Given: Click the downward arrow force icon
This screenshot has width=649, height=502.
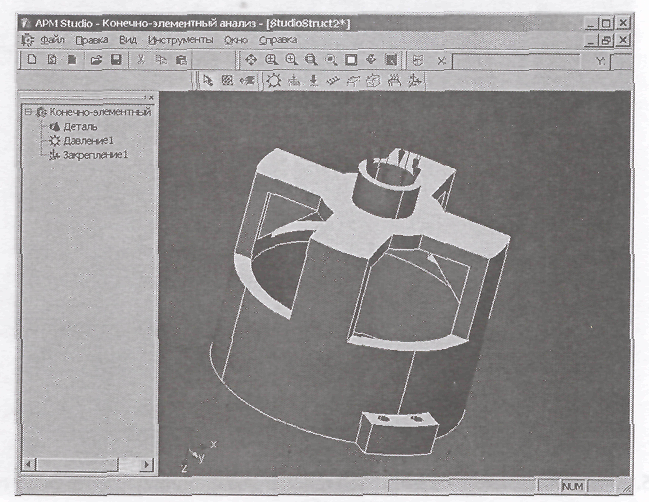Looking at the screenshot, I should pyautogui.click(x=314, y=80).
